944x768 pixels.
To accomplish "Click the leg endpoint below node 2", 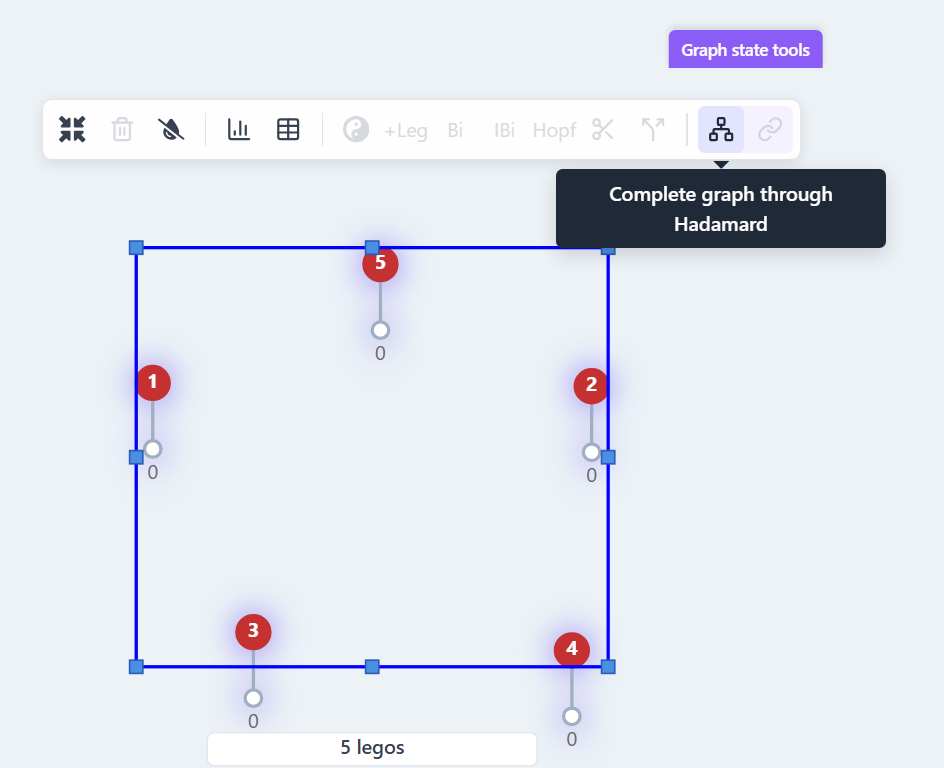I will point(591,452).
